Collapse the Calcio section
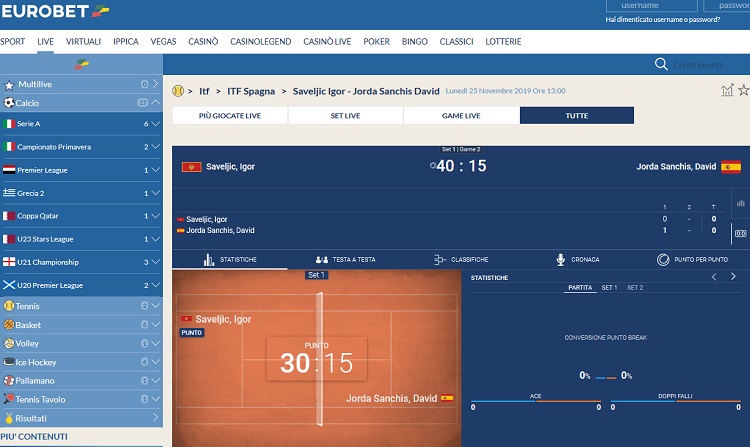 (155, 102)
